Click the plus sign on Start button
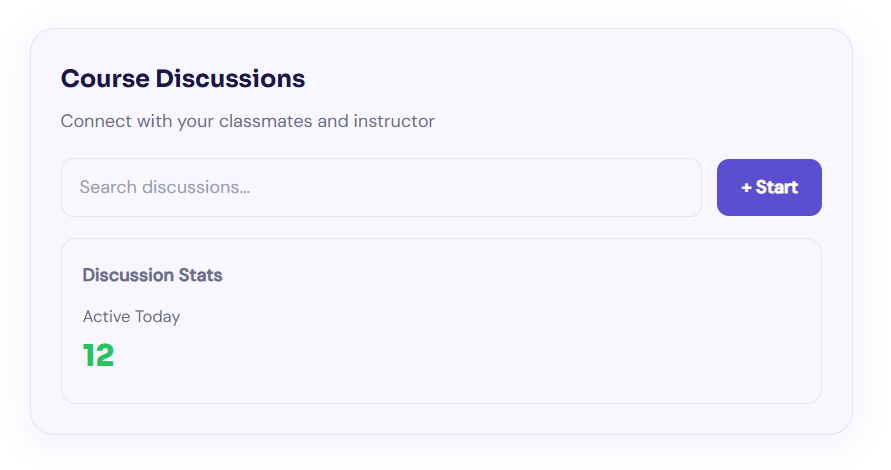Screen dimensions: 891x470 point(746,188)
